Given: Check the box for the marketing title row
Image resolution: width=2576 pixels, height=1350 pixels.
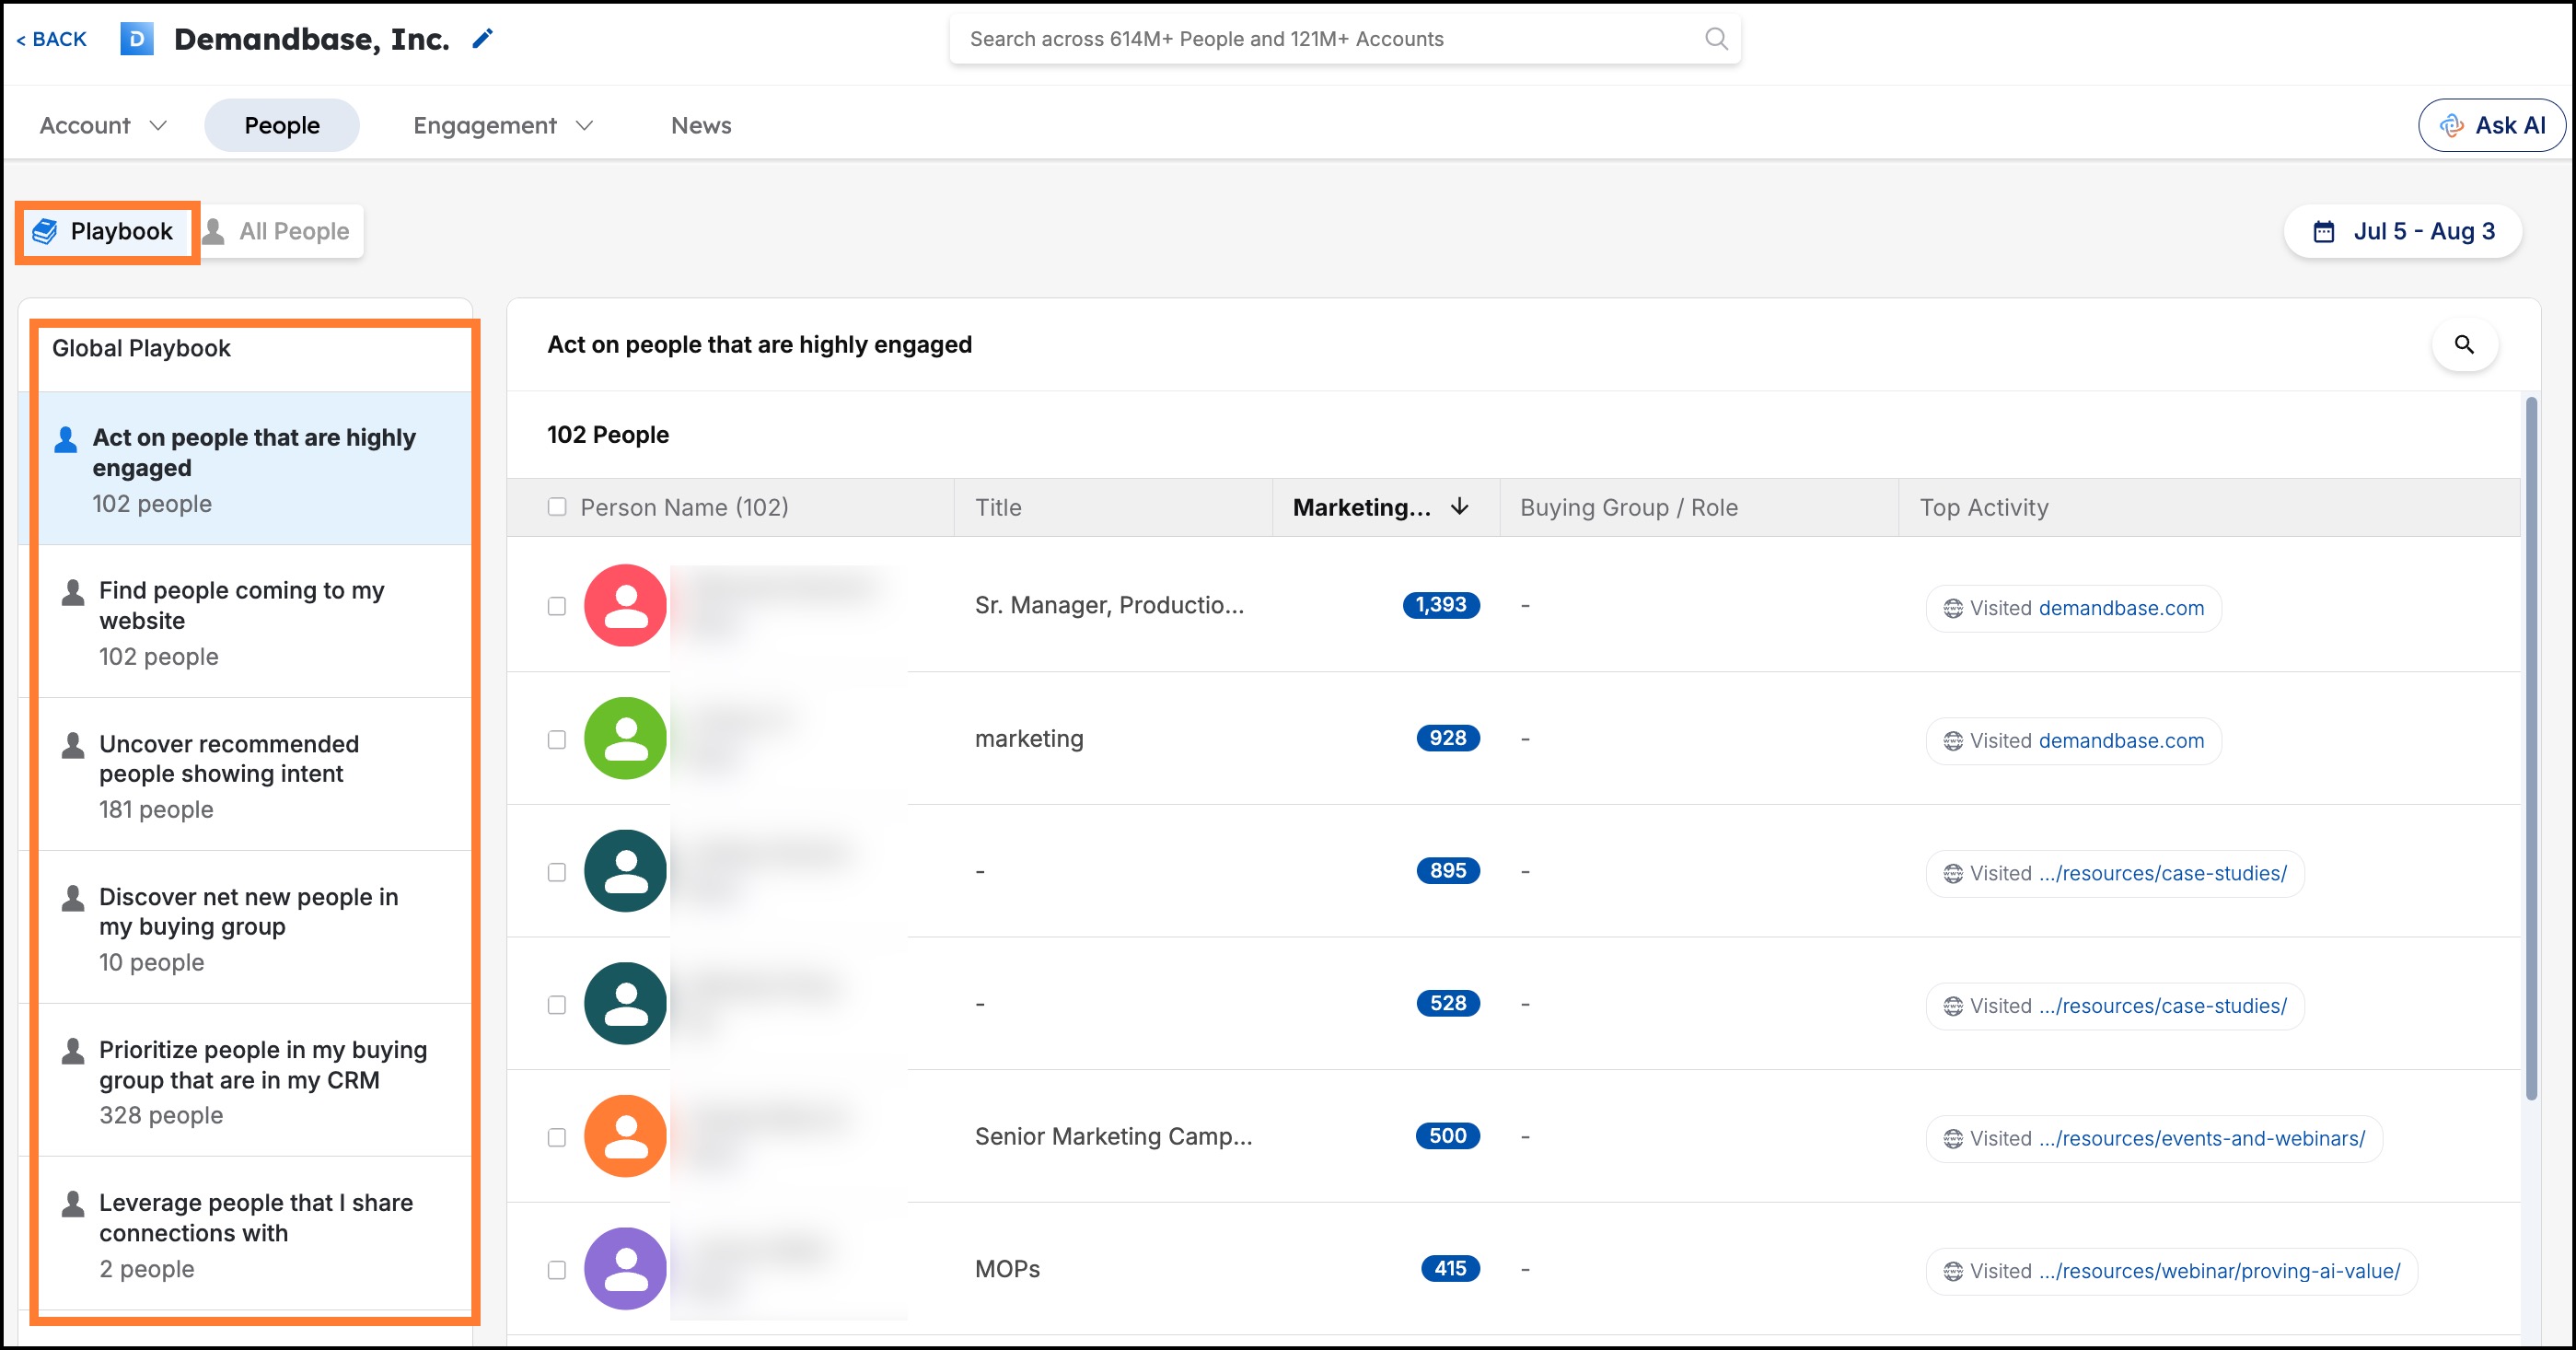Looking at the screenshot, I should (557, 739).
